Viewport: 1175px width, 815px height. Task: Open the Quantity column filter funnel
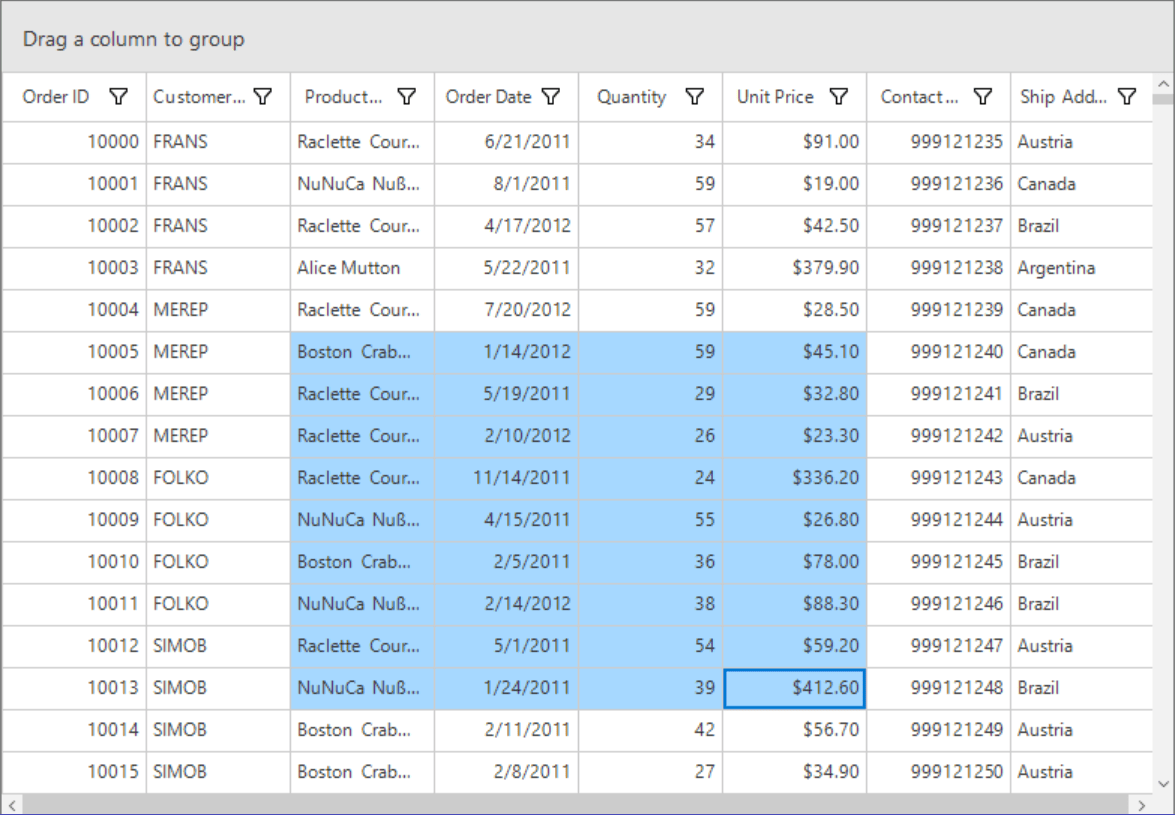(694, 96)
